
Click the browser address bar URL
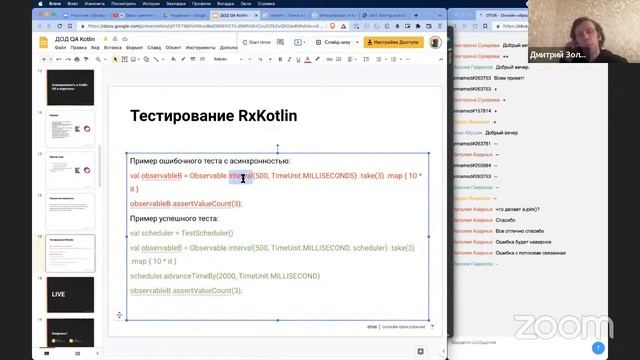tap(205, 26)
